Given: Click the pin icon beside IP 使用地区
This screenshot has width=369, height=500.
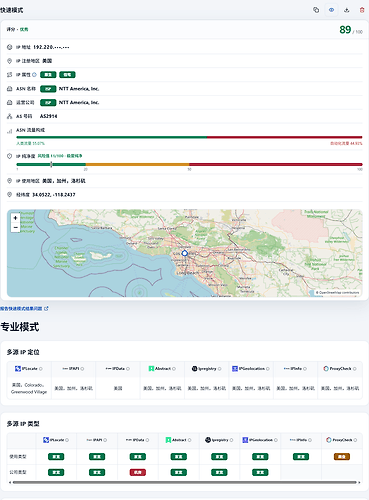Looking at the screenshot, I should [9, 181].
